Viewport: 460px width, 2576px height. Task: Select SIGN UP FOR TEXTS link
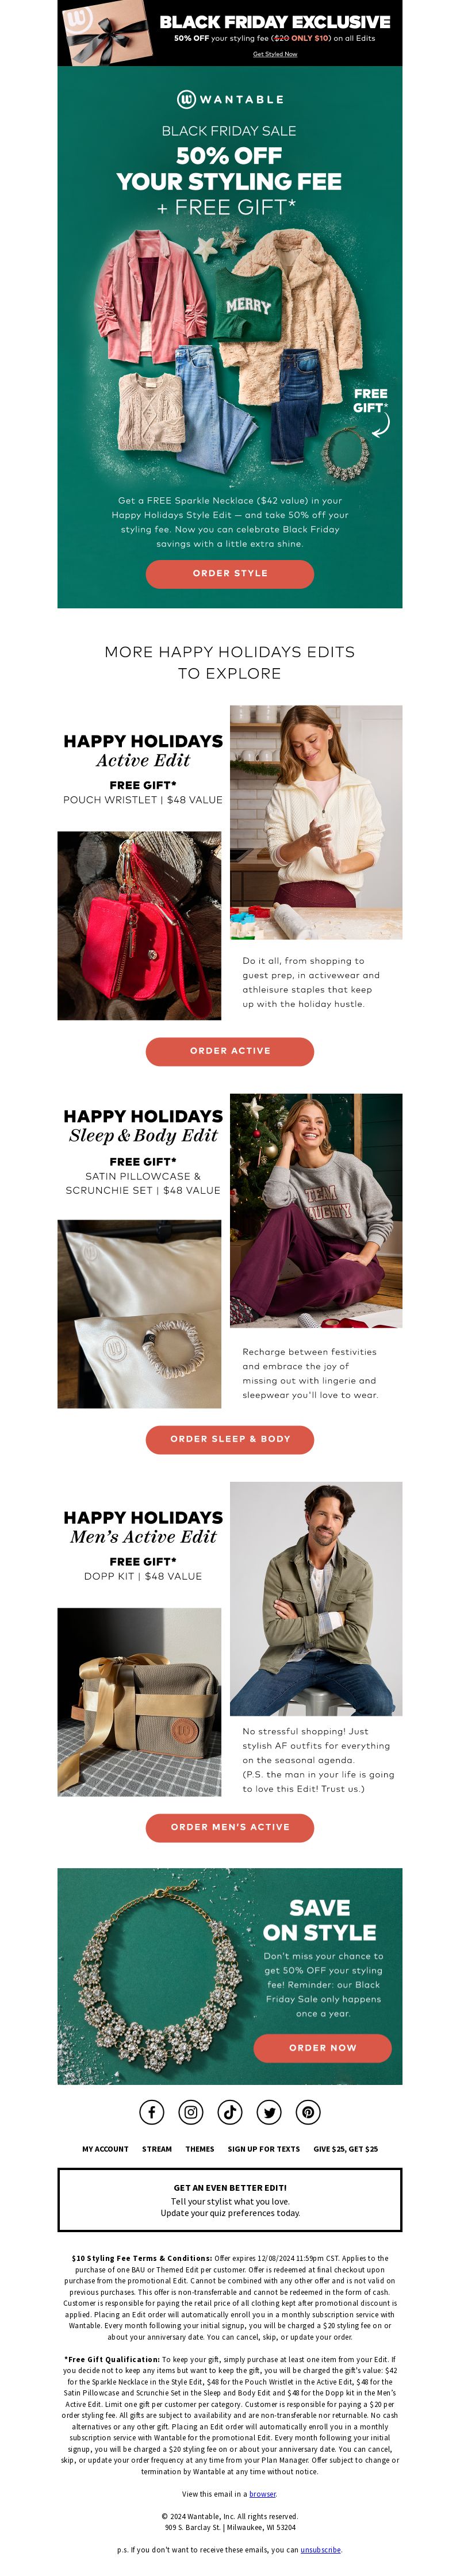point(263,2149)
